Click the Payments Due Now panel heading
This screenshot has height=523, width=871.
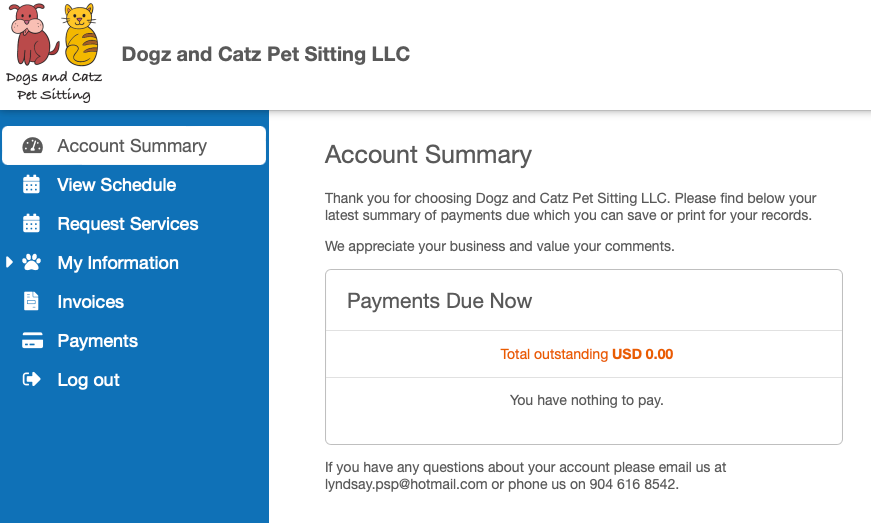point(439,301)
